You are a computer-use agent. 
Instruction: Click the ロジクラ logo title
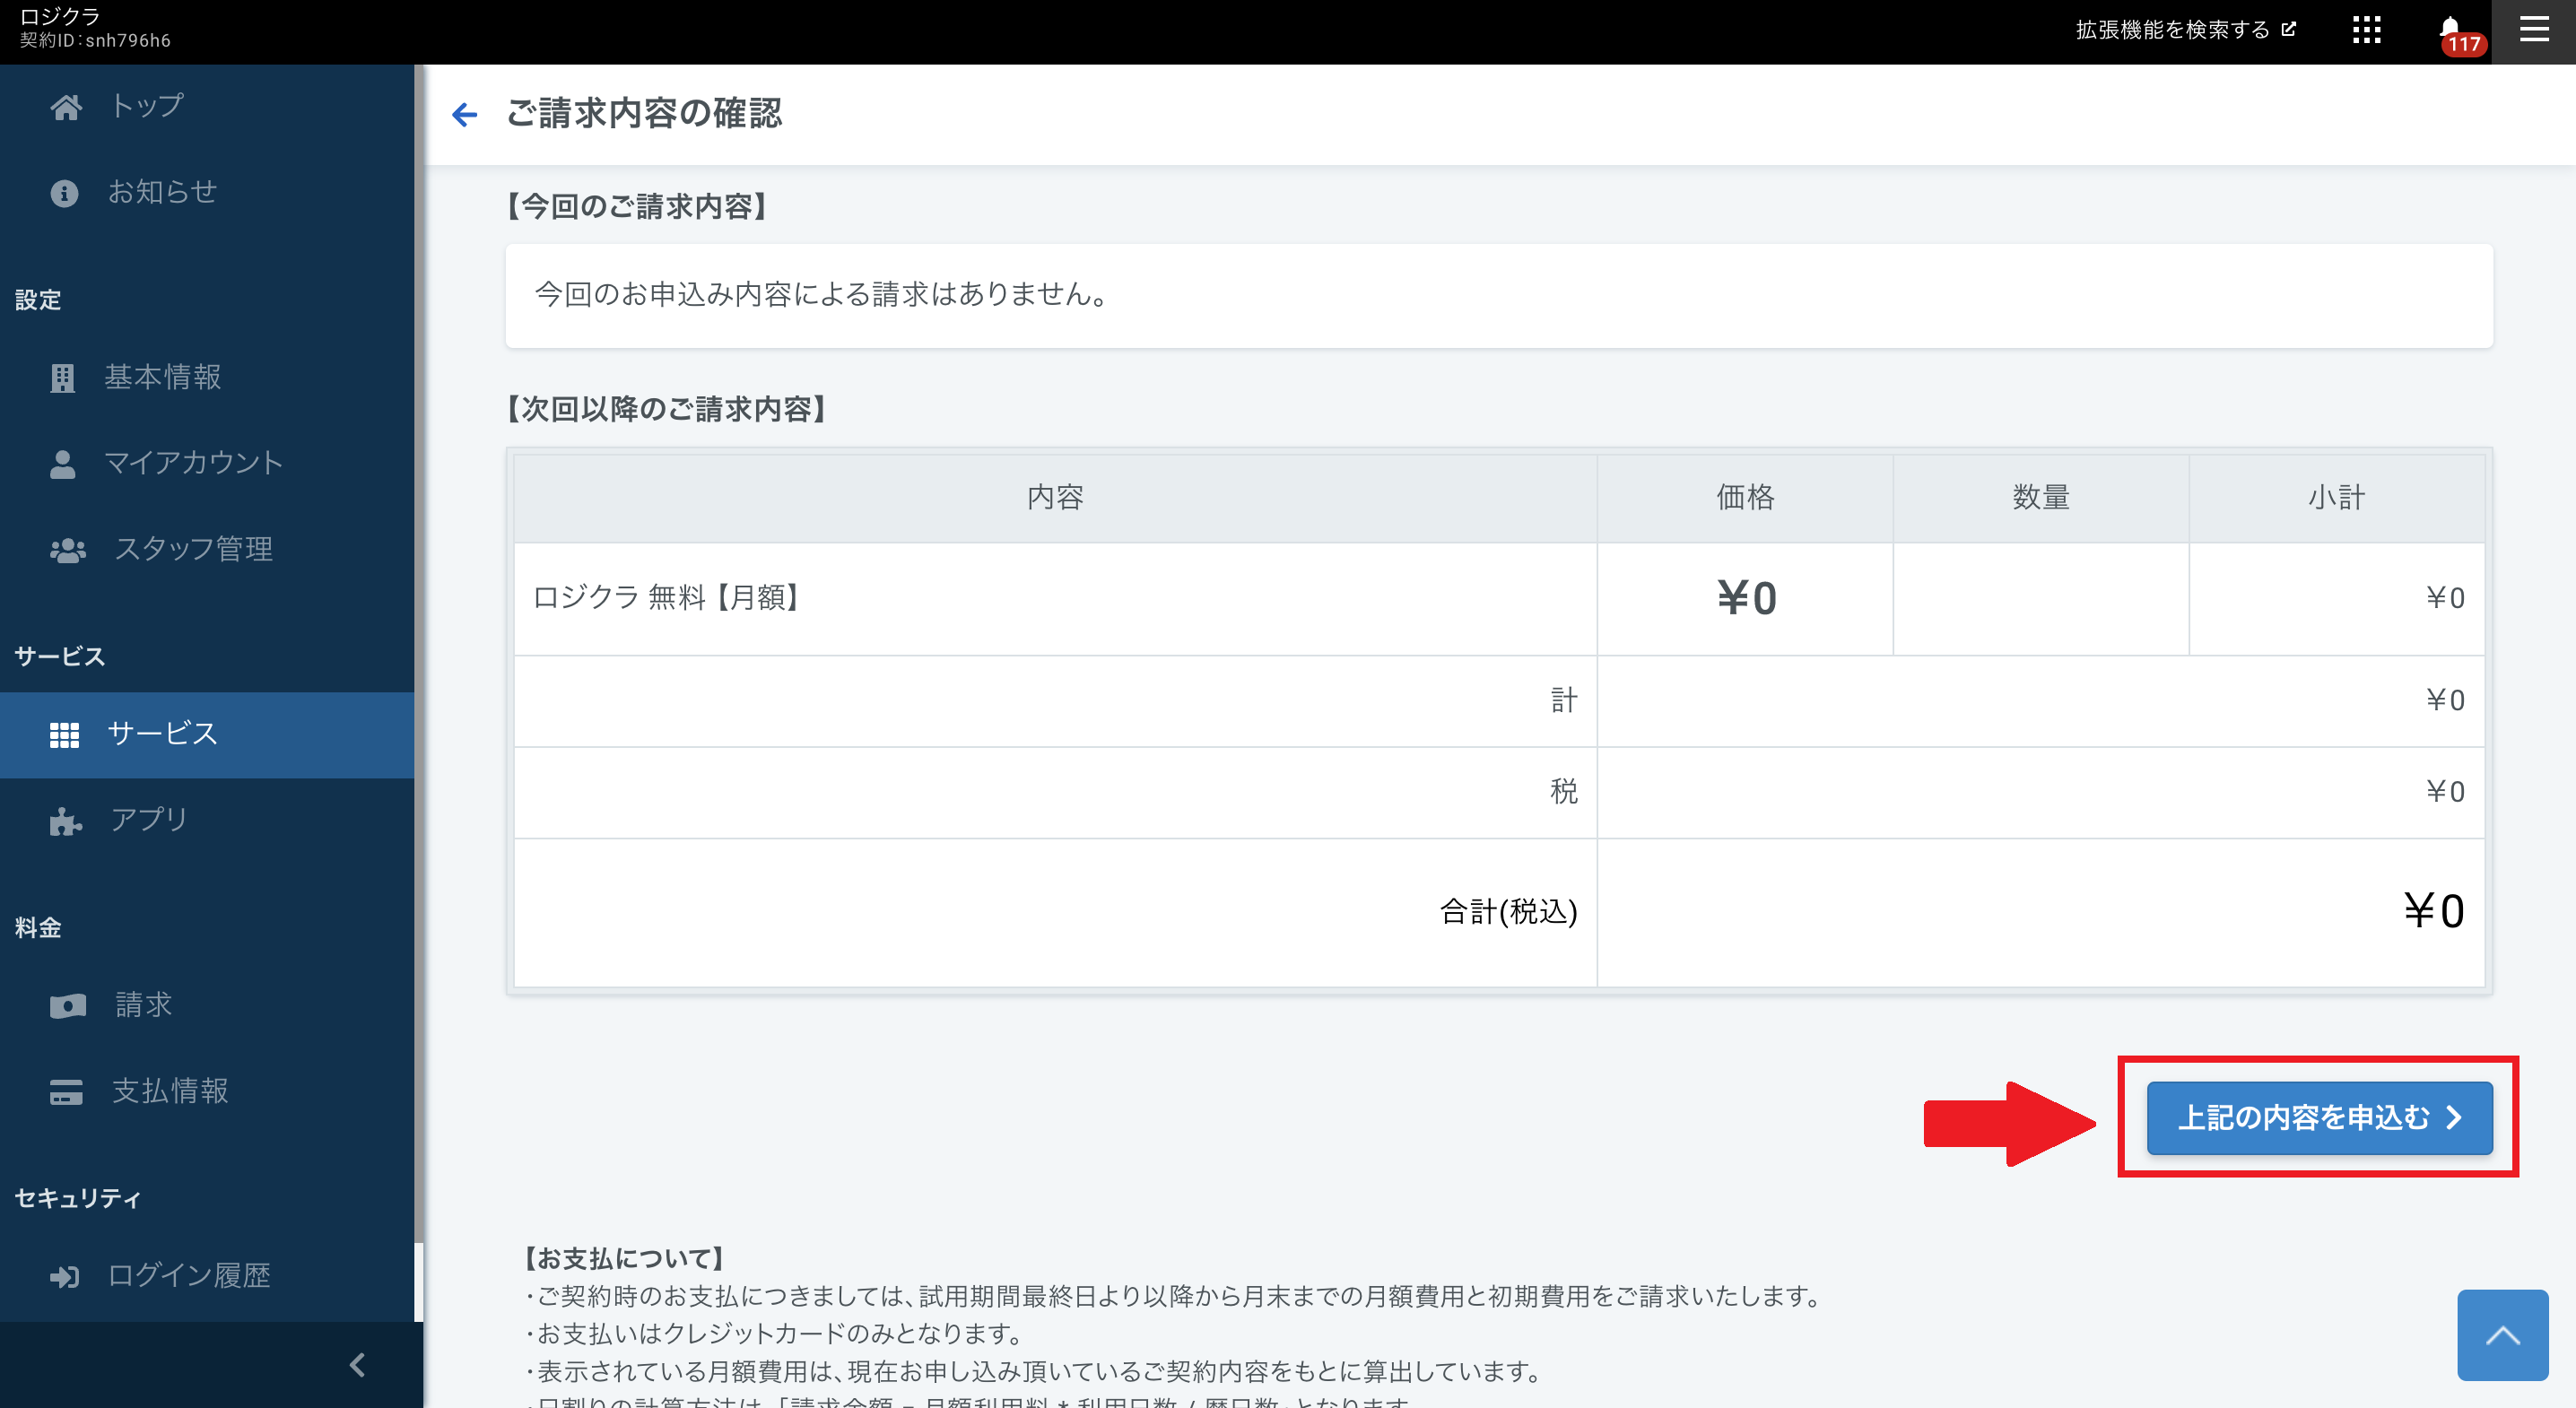pos(60,17)
